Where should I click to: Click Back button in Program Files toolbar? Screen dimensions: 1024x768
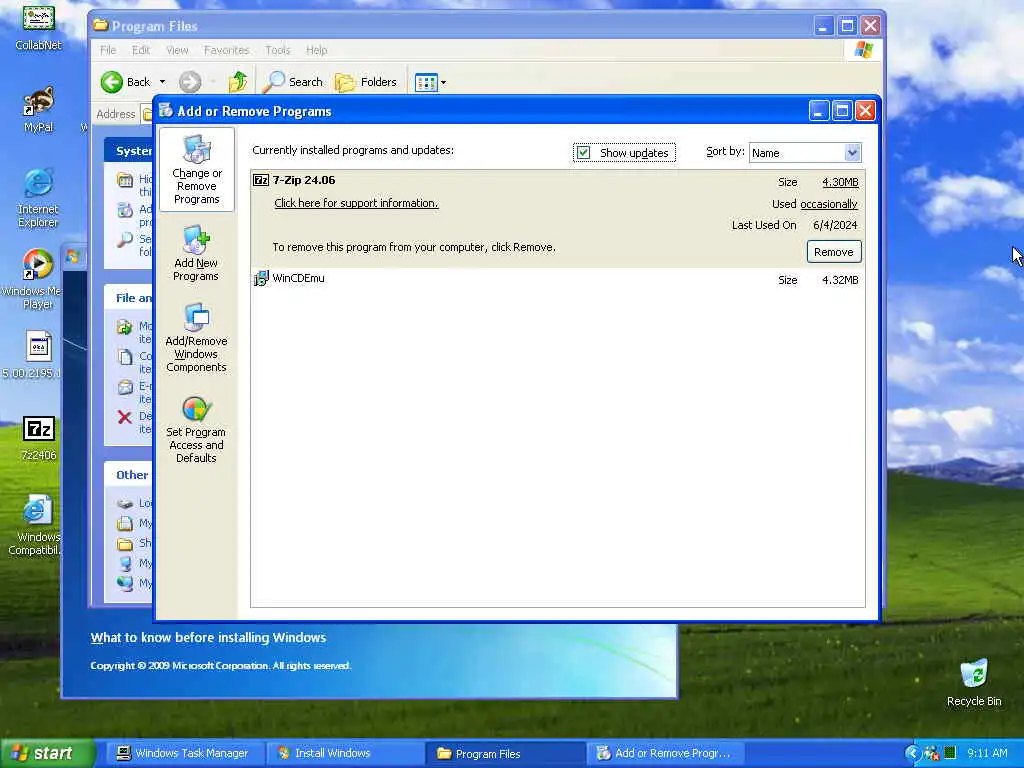pos(126,82)
